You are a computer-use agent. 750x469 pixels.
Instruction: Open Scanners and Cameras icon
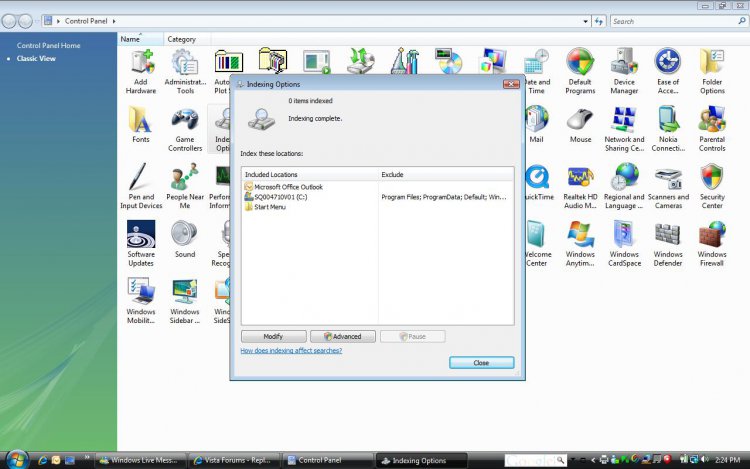(x=668, y=187)
